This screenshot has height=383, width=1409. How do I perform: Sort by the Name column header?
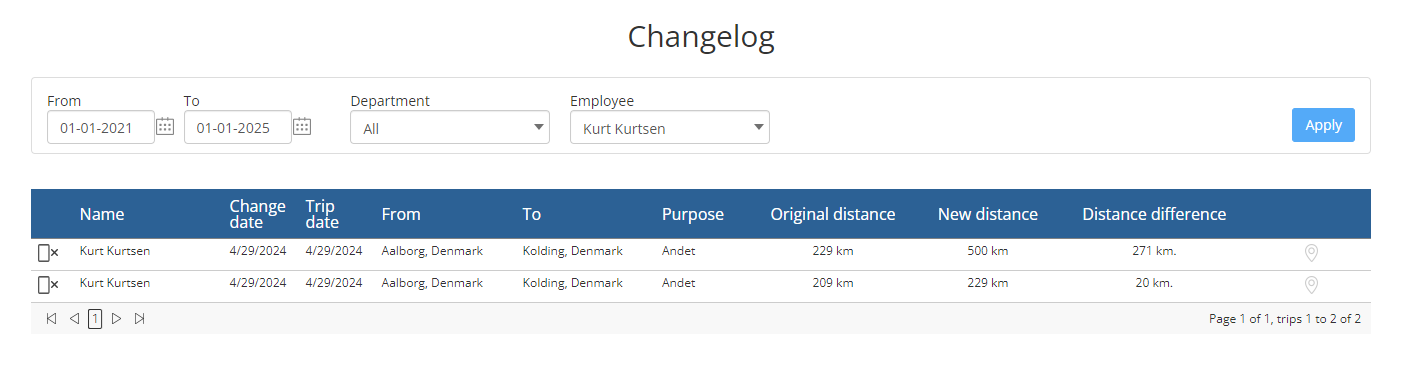point(102,214)
